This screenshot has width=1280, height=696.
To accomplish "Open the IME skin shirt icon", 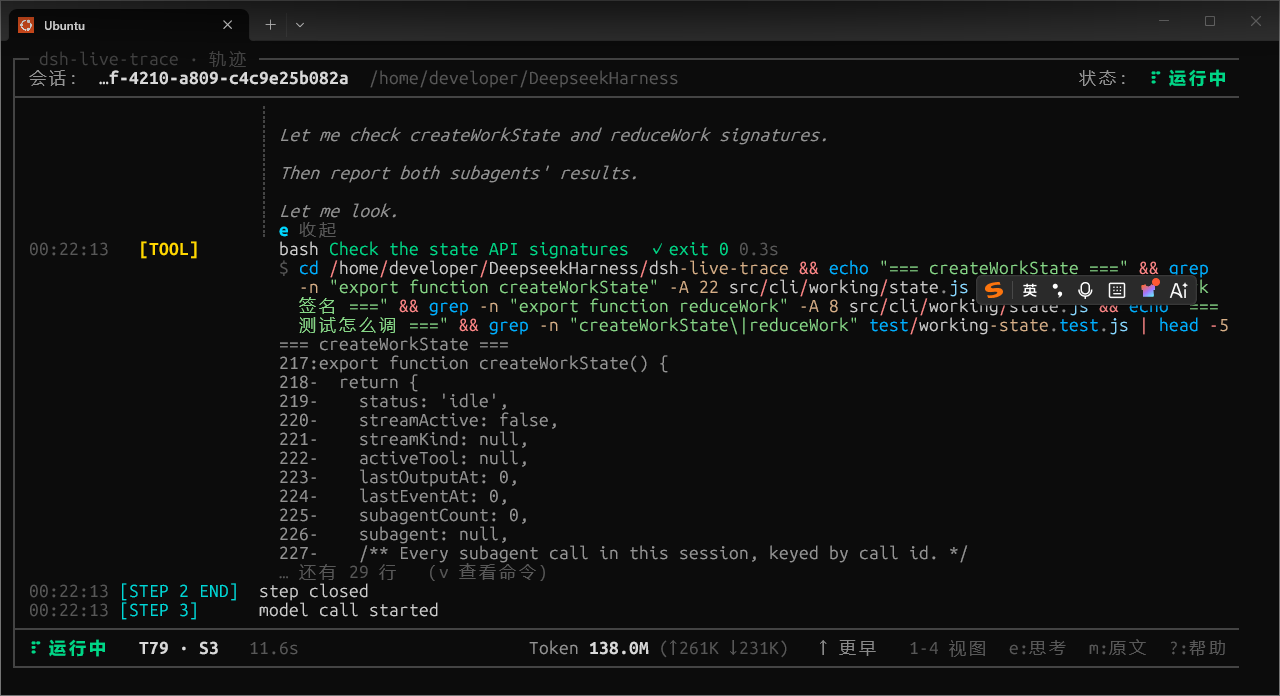I will click(1148, 290).
